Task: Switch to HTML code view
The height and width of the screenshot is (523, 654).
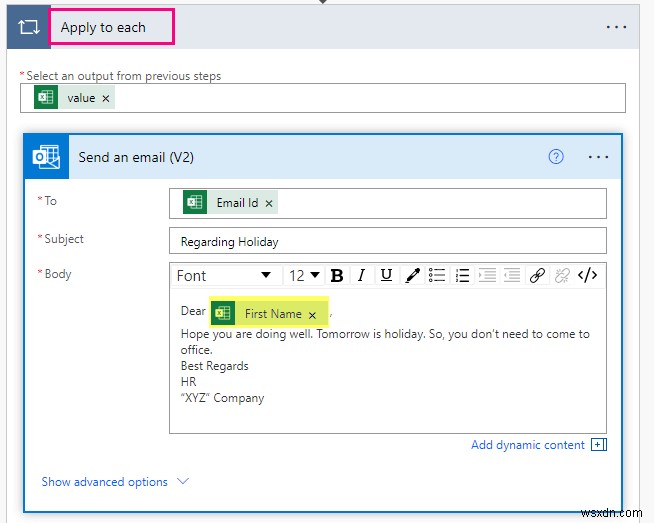Action: [587, 276]
